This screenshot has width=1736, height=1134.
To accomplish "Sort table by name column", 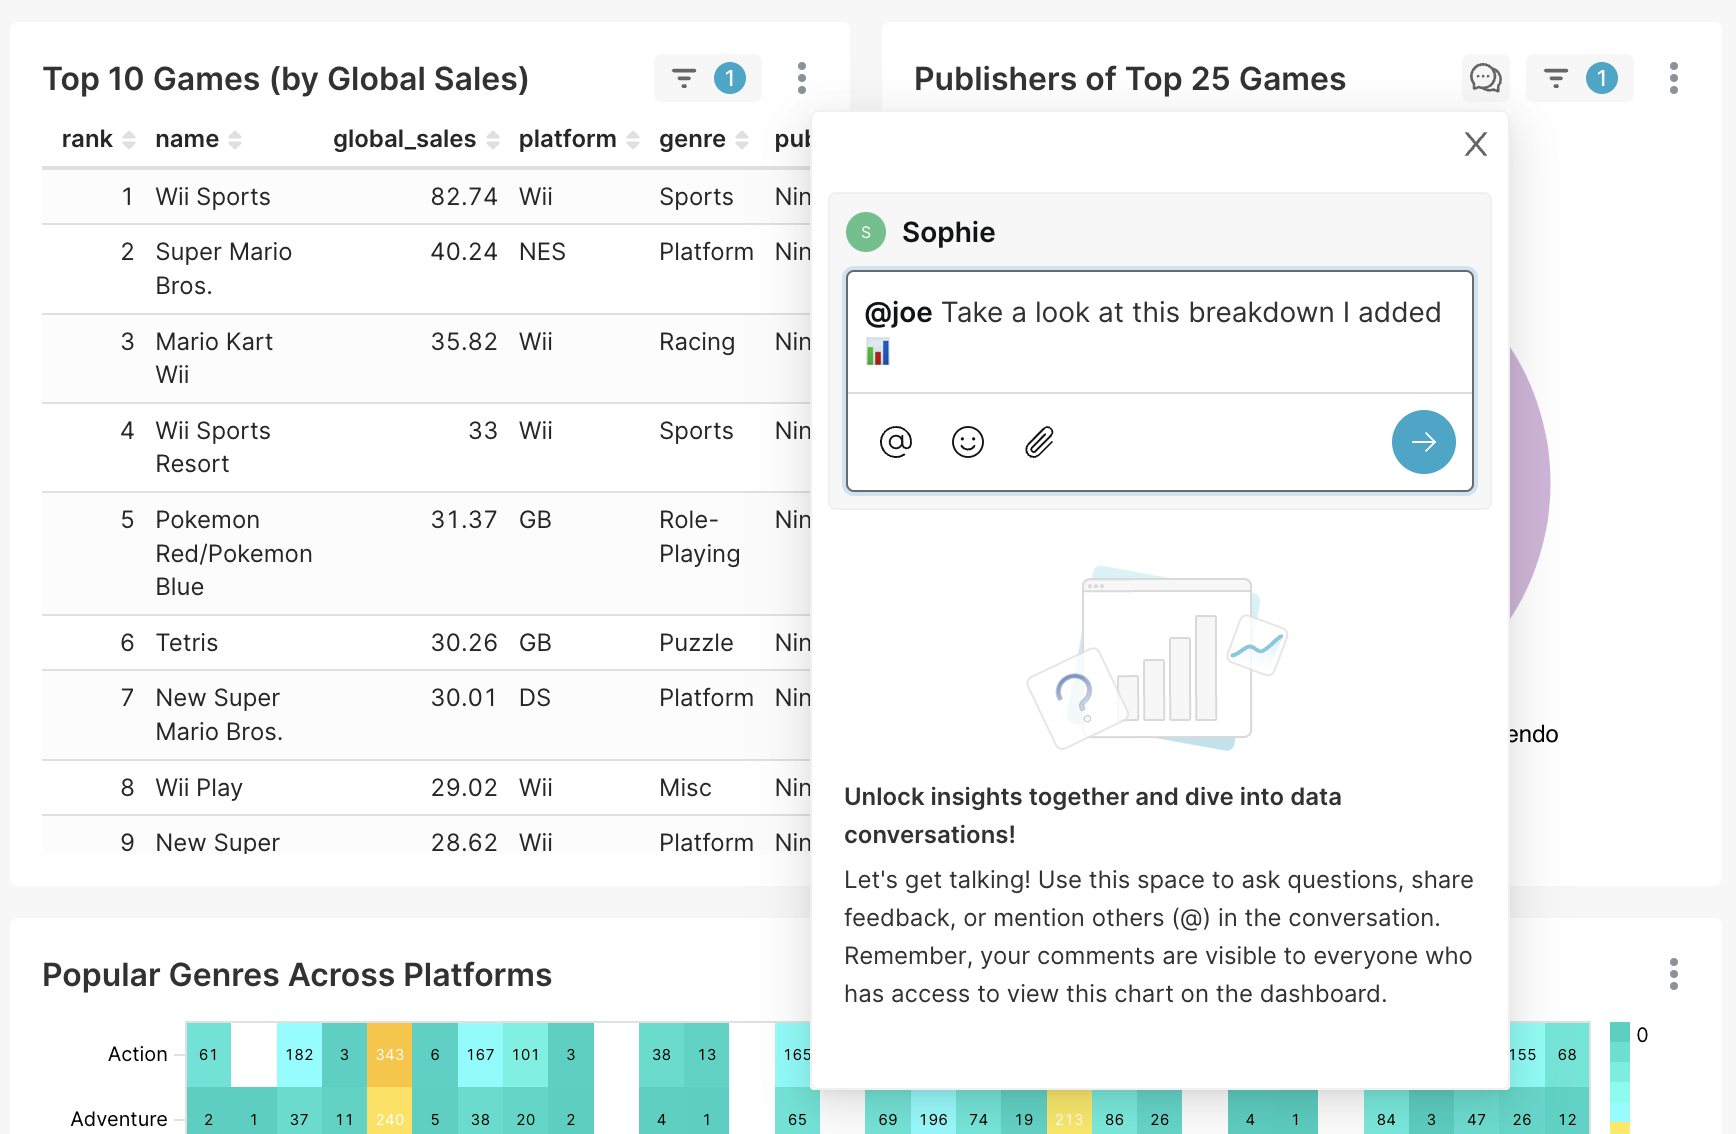I will (x=198, y=139).
